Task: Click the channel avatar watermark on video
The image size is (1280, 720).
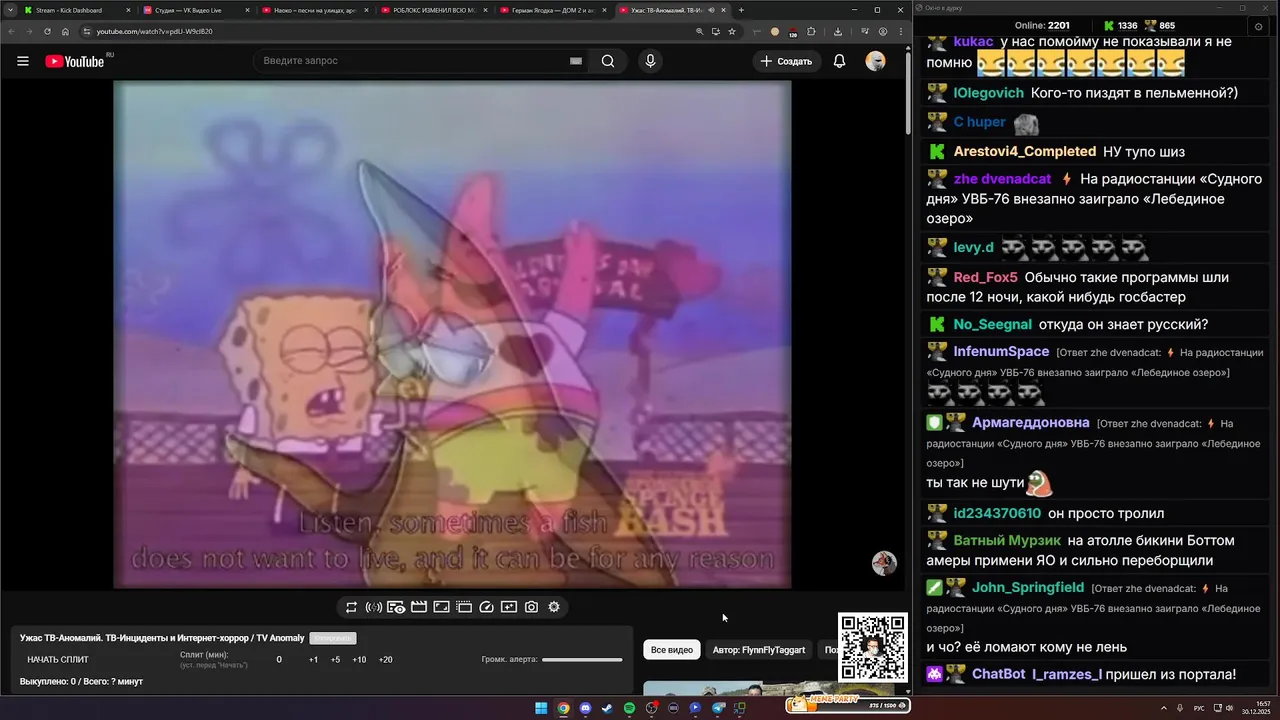Action: (884, 563)
